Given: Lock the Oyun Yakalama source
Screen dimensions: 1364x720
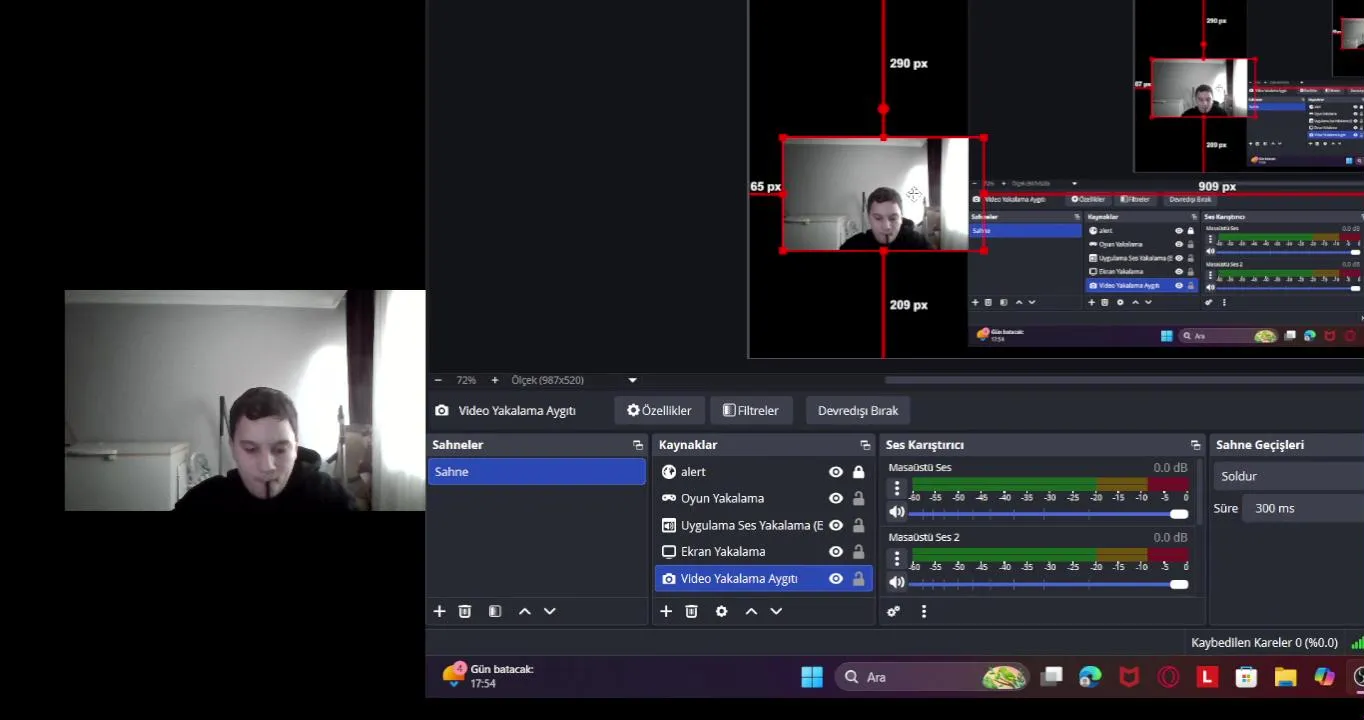Looking at the screenshot, I should pos(858,498).
